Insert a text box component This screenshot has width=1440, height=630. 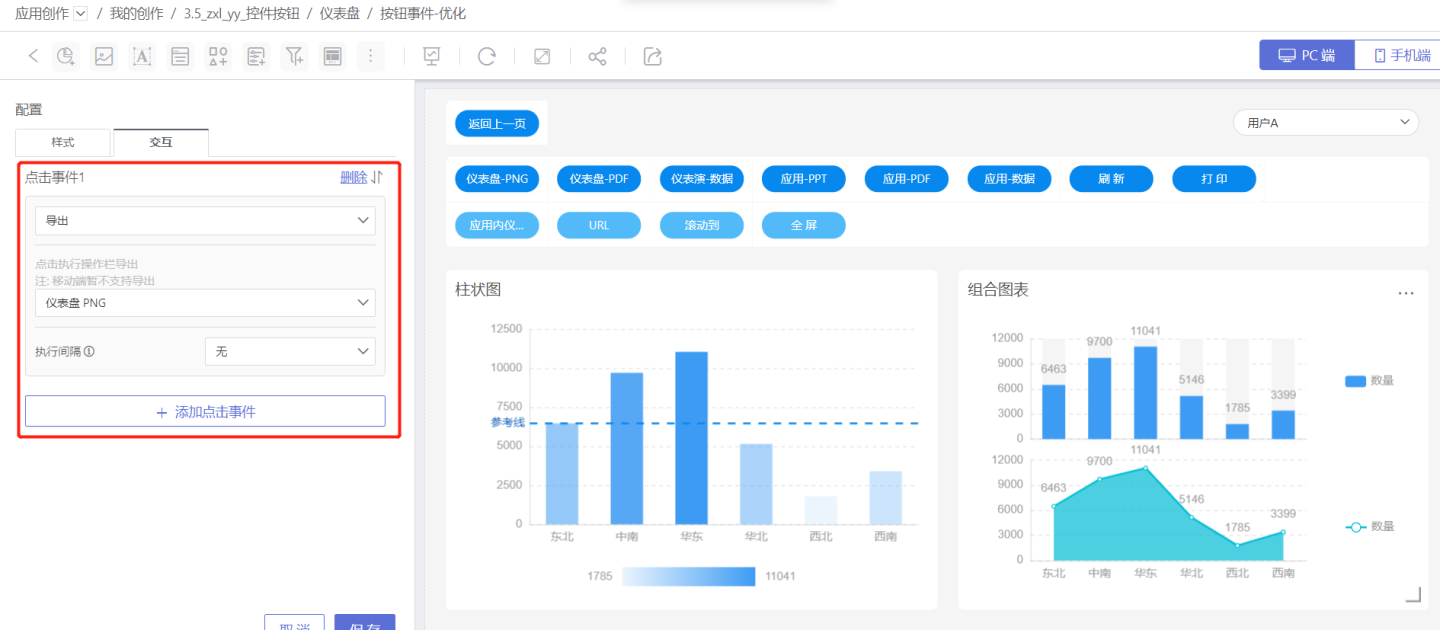(142, 56)
